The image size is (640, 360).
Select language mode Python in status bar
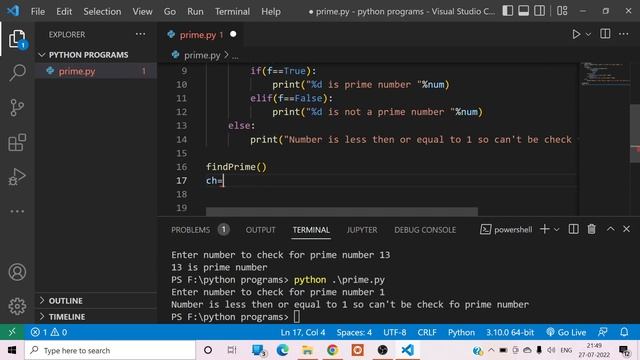(461, 332)
